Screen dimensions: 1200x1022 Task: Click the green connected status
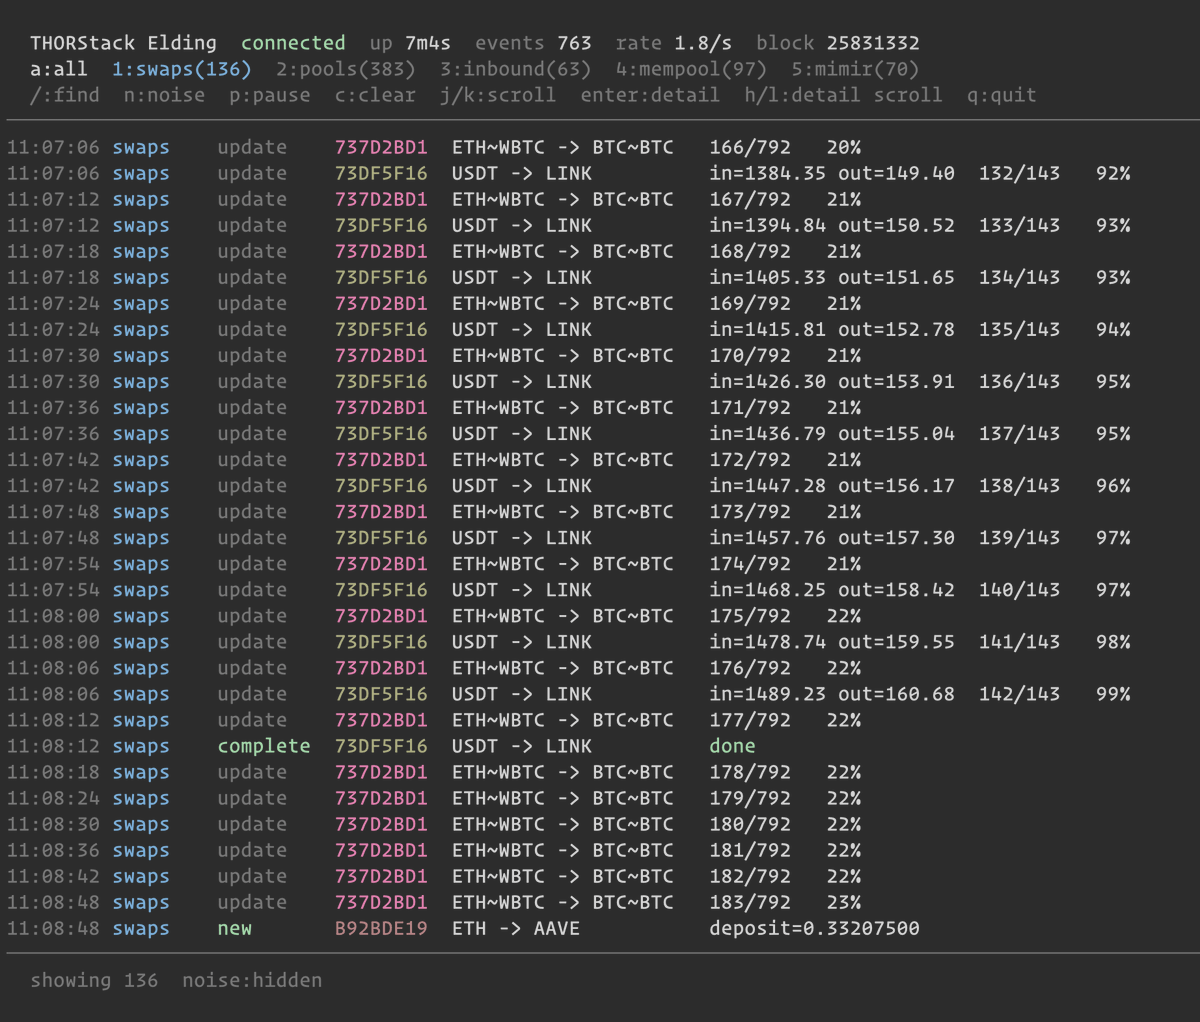(x=293, y=43)
